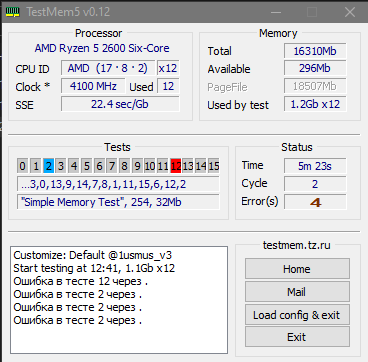Select test box number 7
The image size is (368, 362).
pos(112,166)
